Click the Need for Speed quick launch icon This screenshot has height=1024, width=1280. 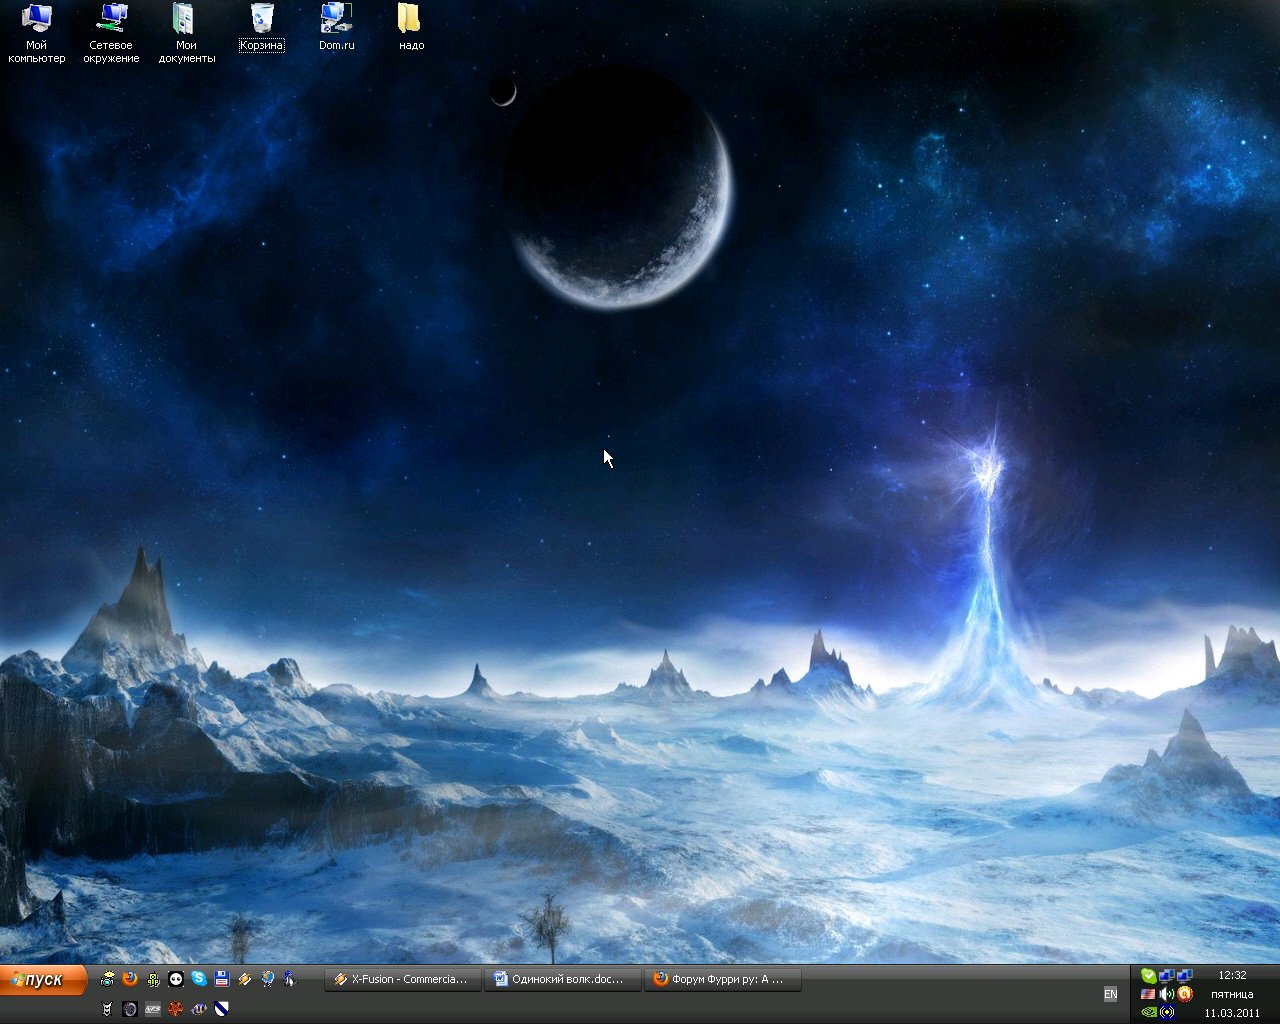(153, 1009)
